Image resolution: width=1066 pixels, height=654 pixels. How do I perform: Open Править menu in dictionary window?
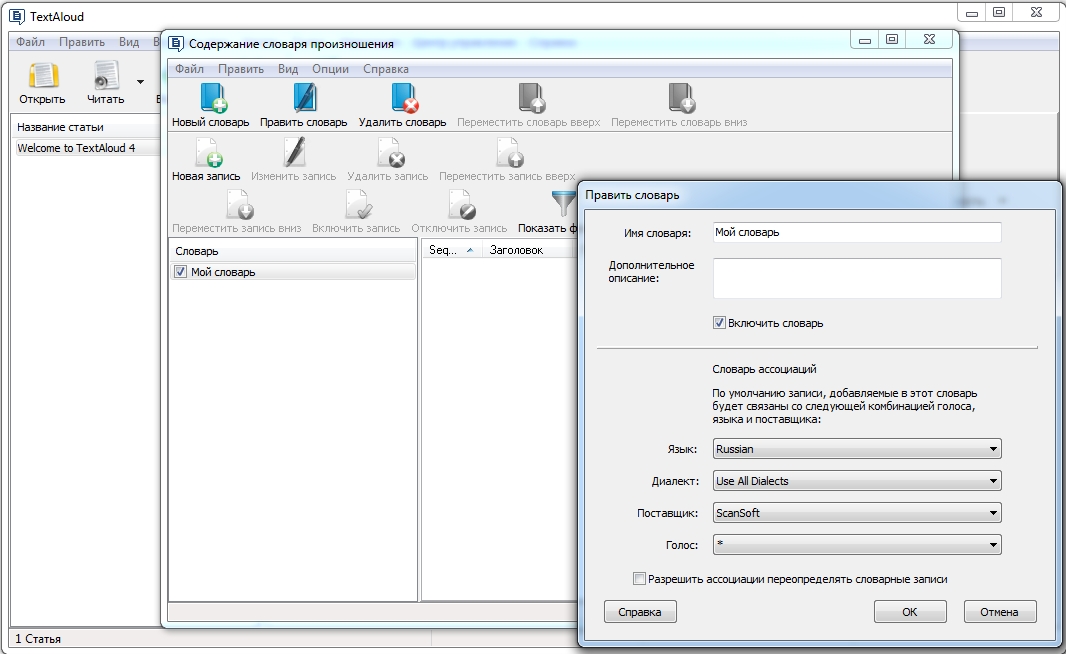pos(241,69)
